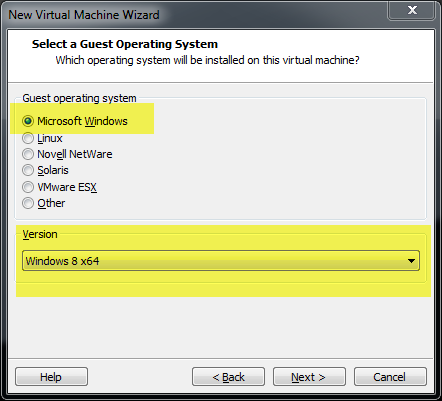Close the wizard with the X button
Image resolution: width=442 pixels, height=401 pixels.
[412, 10]
